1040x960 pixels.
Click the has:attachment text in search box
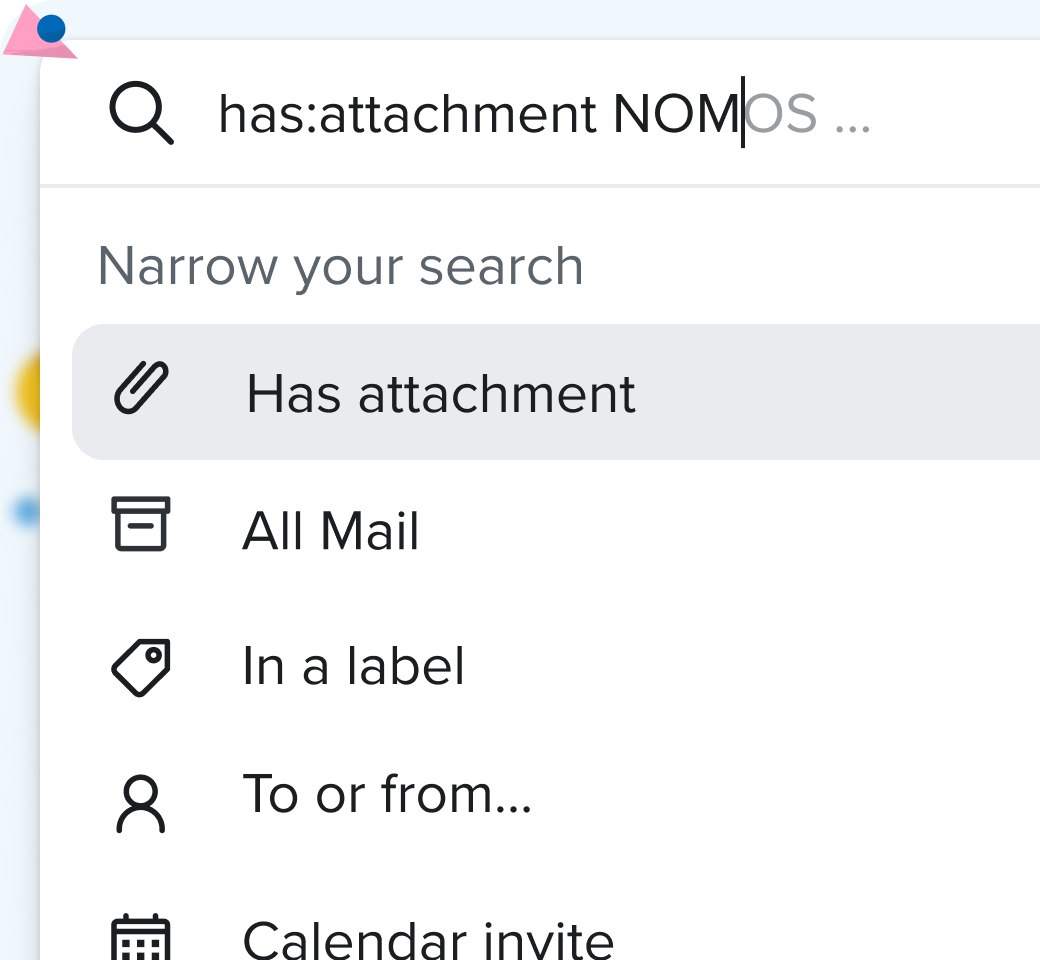tap(406, 114)
